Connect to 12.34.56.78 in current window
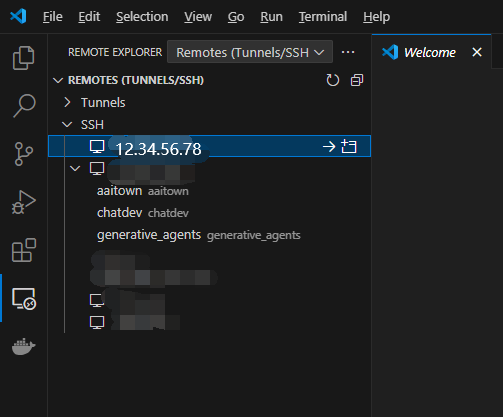503x417 pixels. click(329, 146)
